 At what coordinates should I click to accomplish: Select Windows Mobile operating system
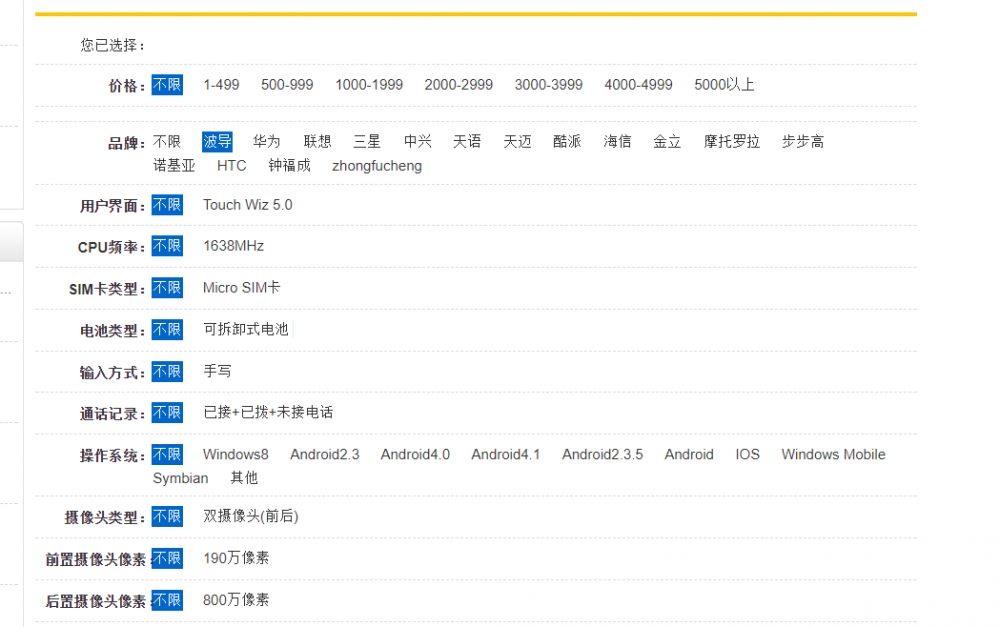pyautogui.click(x=833, y=454)
